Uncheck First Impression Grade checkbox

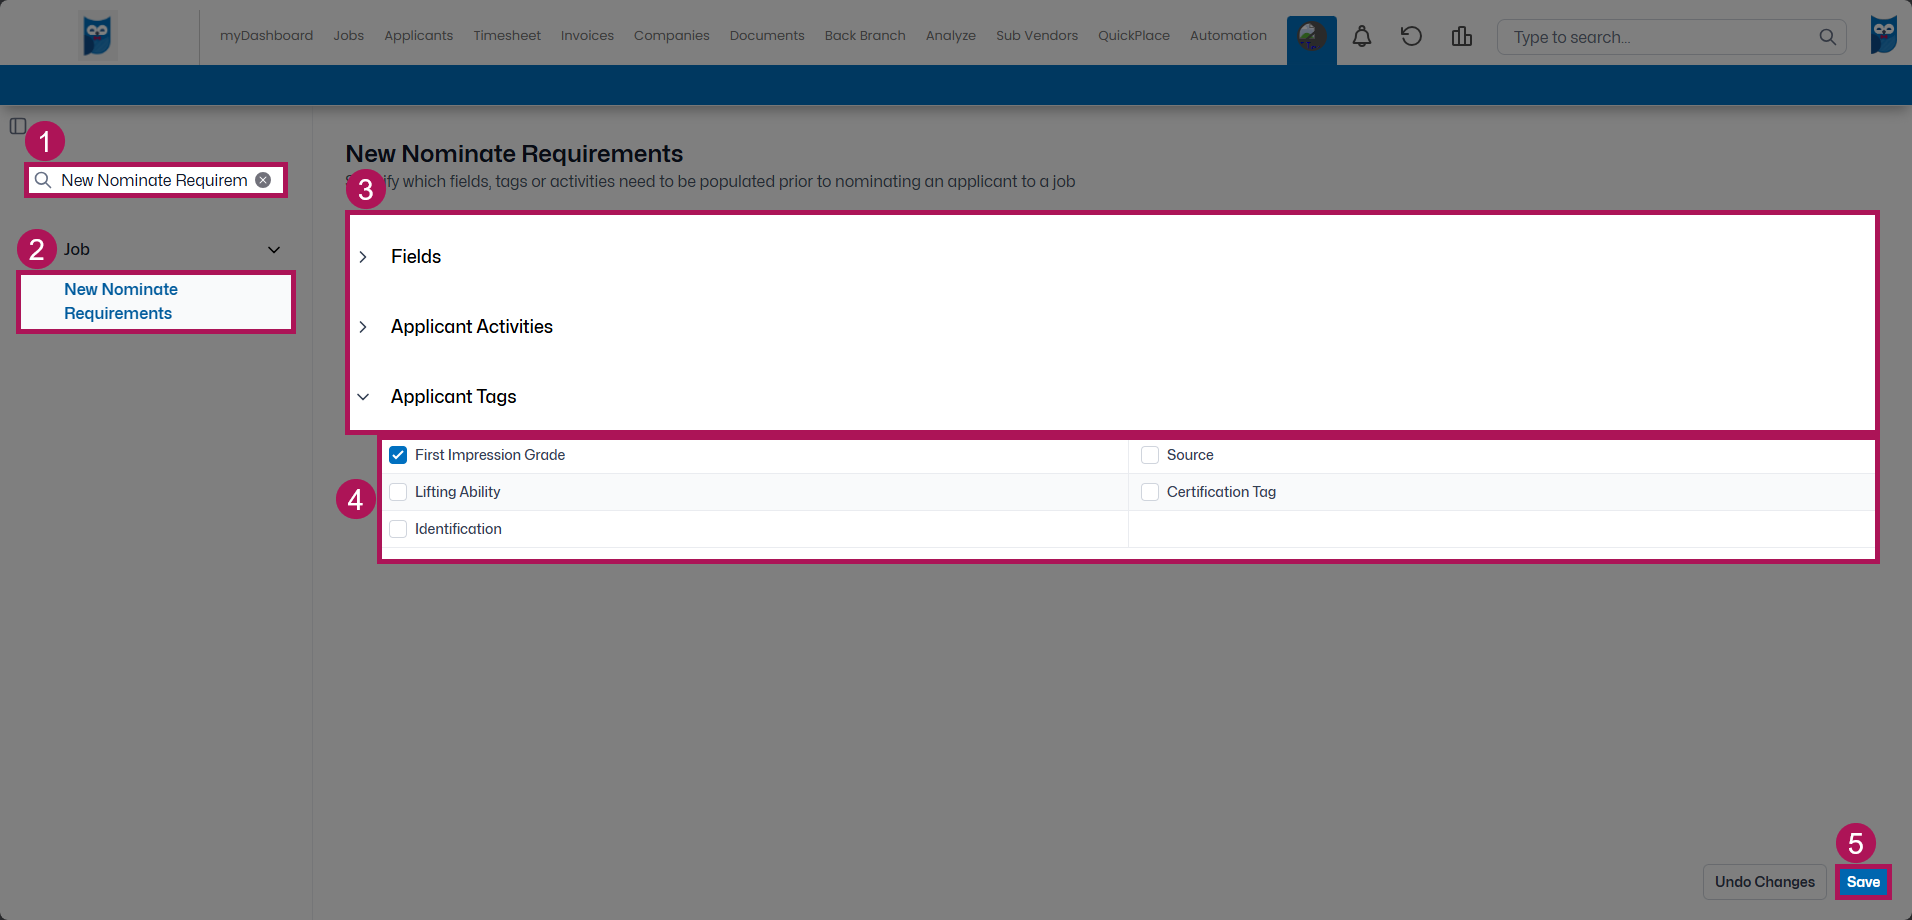coord(398,455)
